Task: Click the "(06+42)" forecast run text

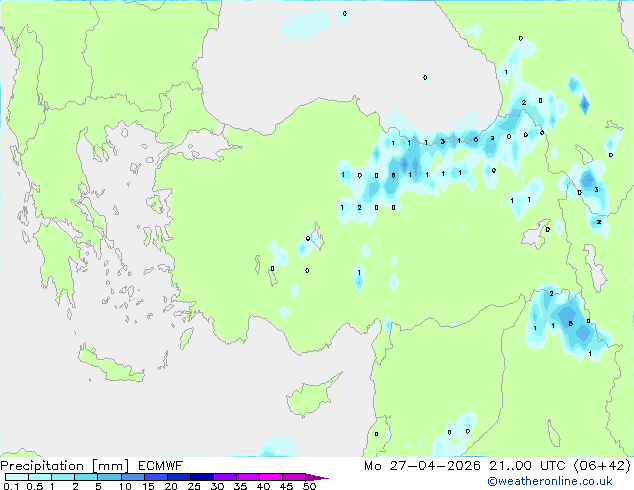Action: click(x=602, y=466)
